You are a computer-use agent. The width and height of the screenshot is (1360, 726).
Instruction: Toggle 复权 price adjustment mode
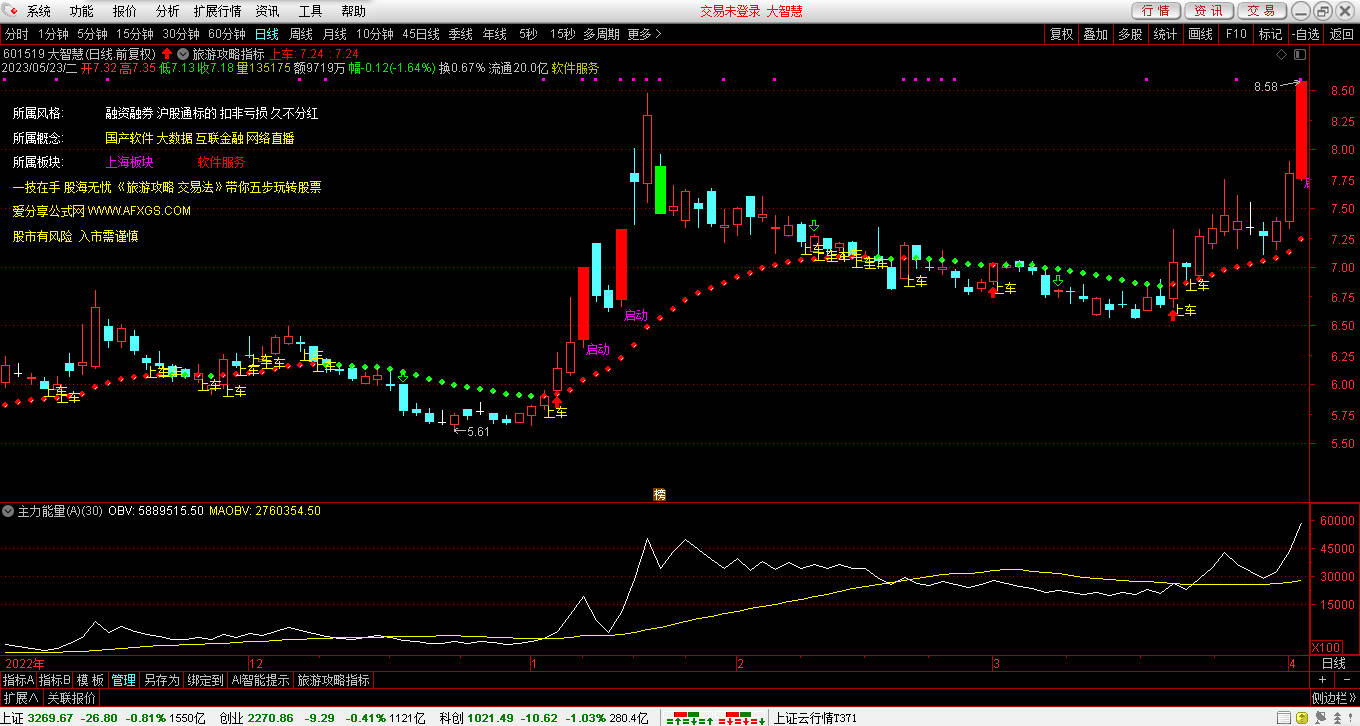tap(1061, 34)
